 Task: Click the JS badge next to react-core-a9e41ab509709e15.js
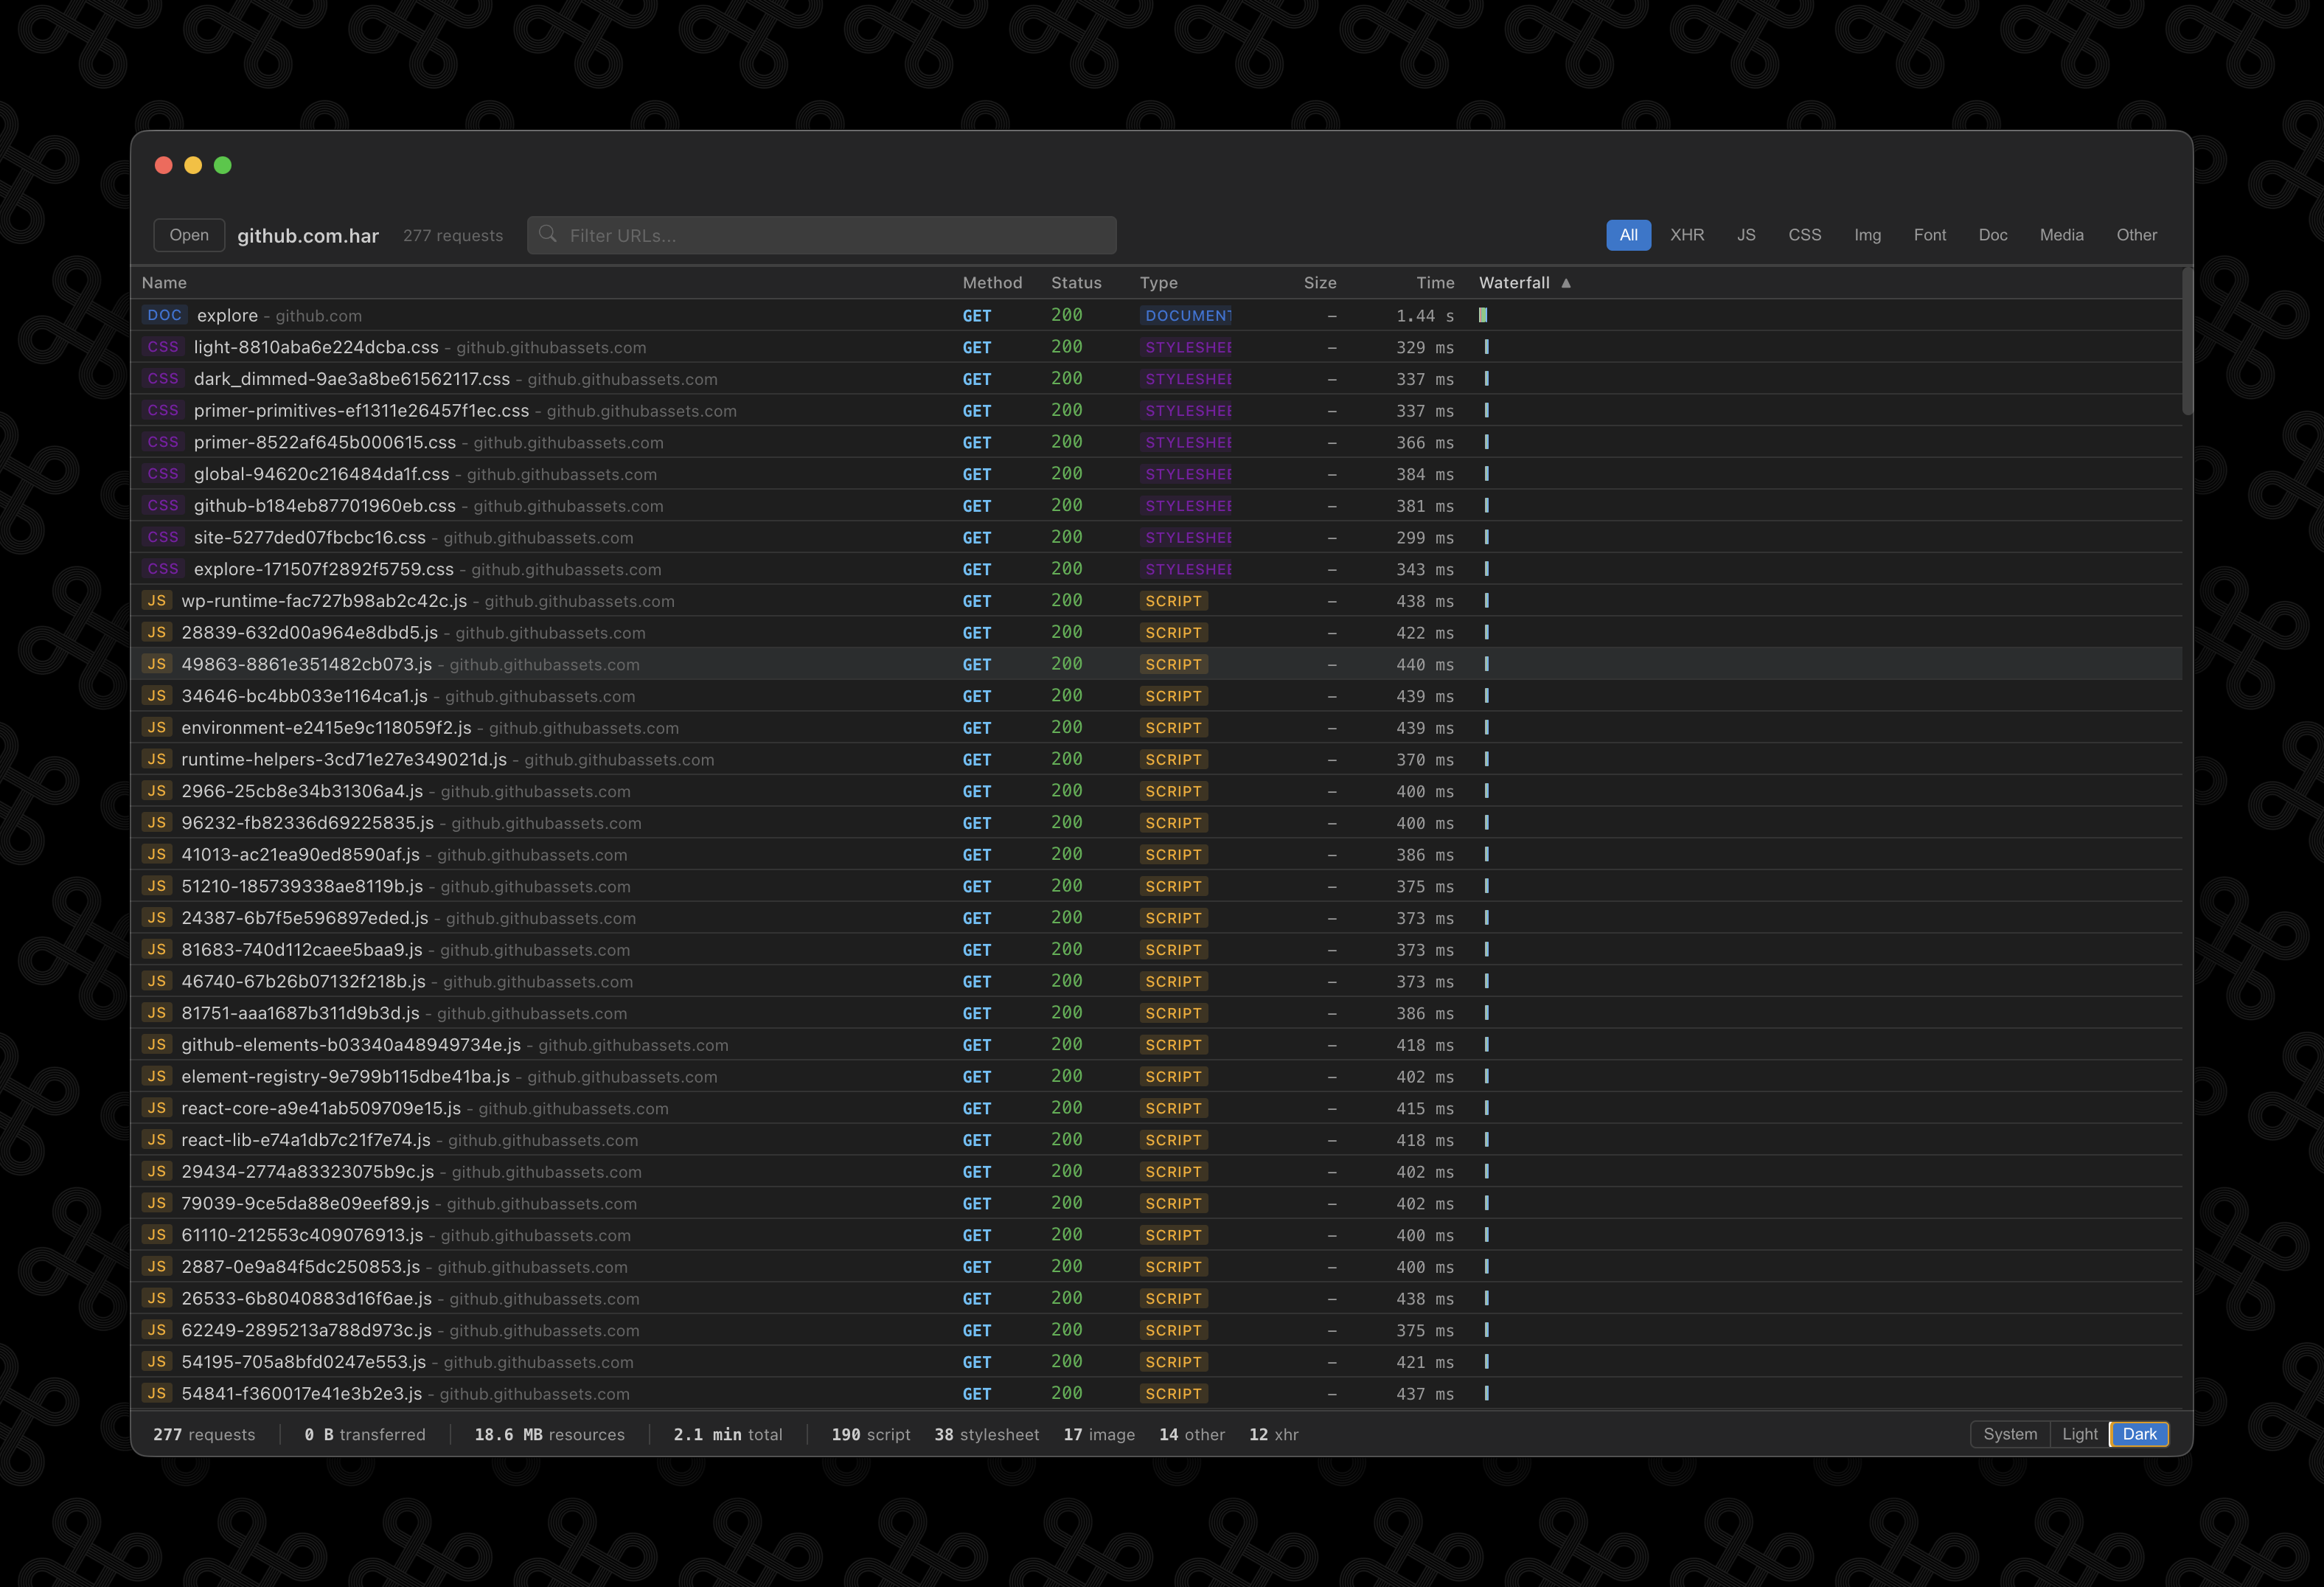pos(157,1108)
